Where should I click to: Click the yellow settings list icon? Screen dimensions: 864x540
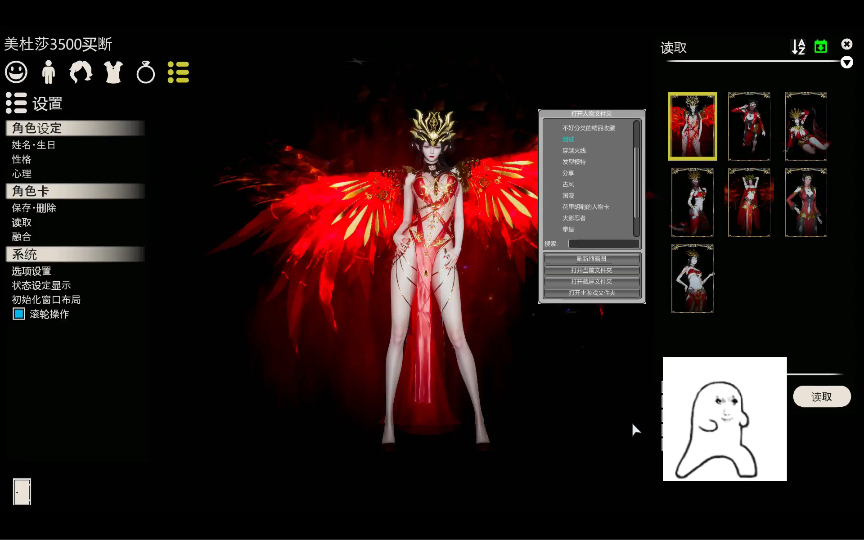click(x=178, y=72)
